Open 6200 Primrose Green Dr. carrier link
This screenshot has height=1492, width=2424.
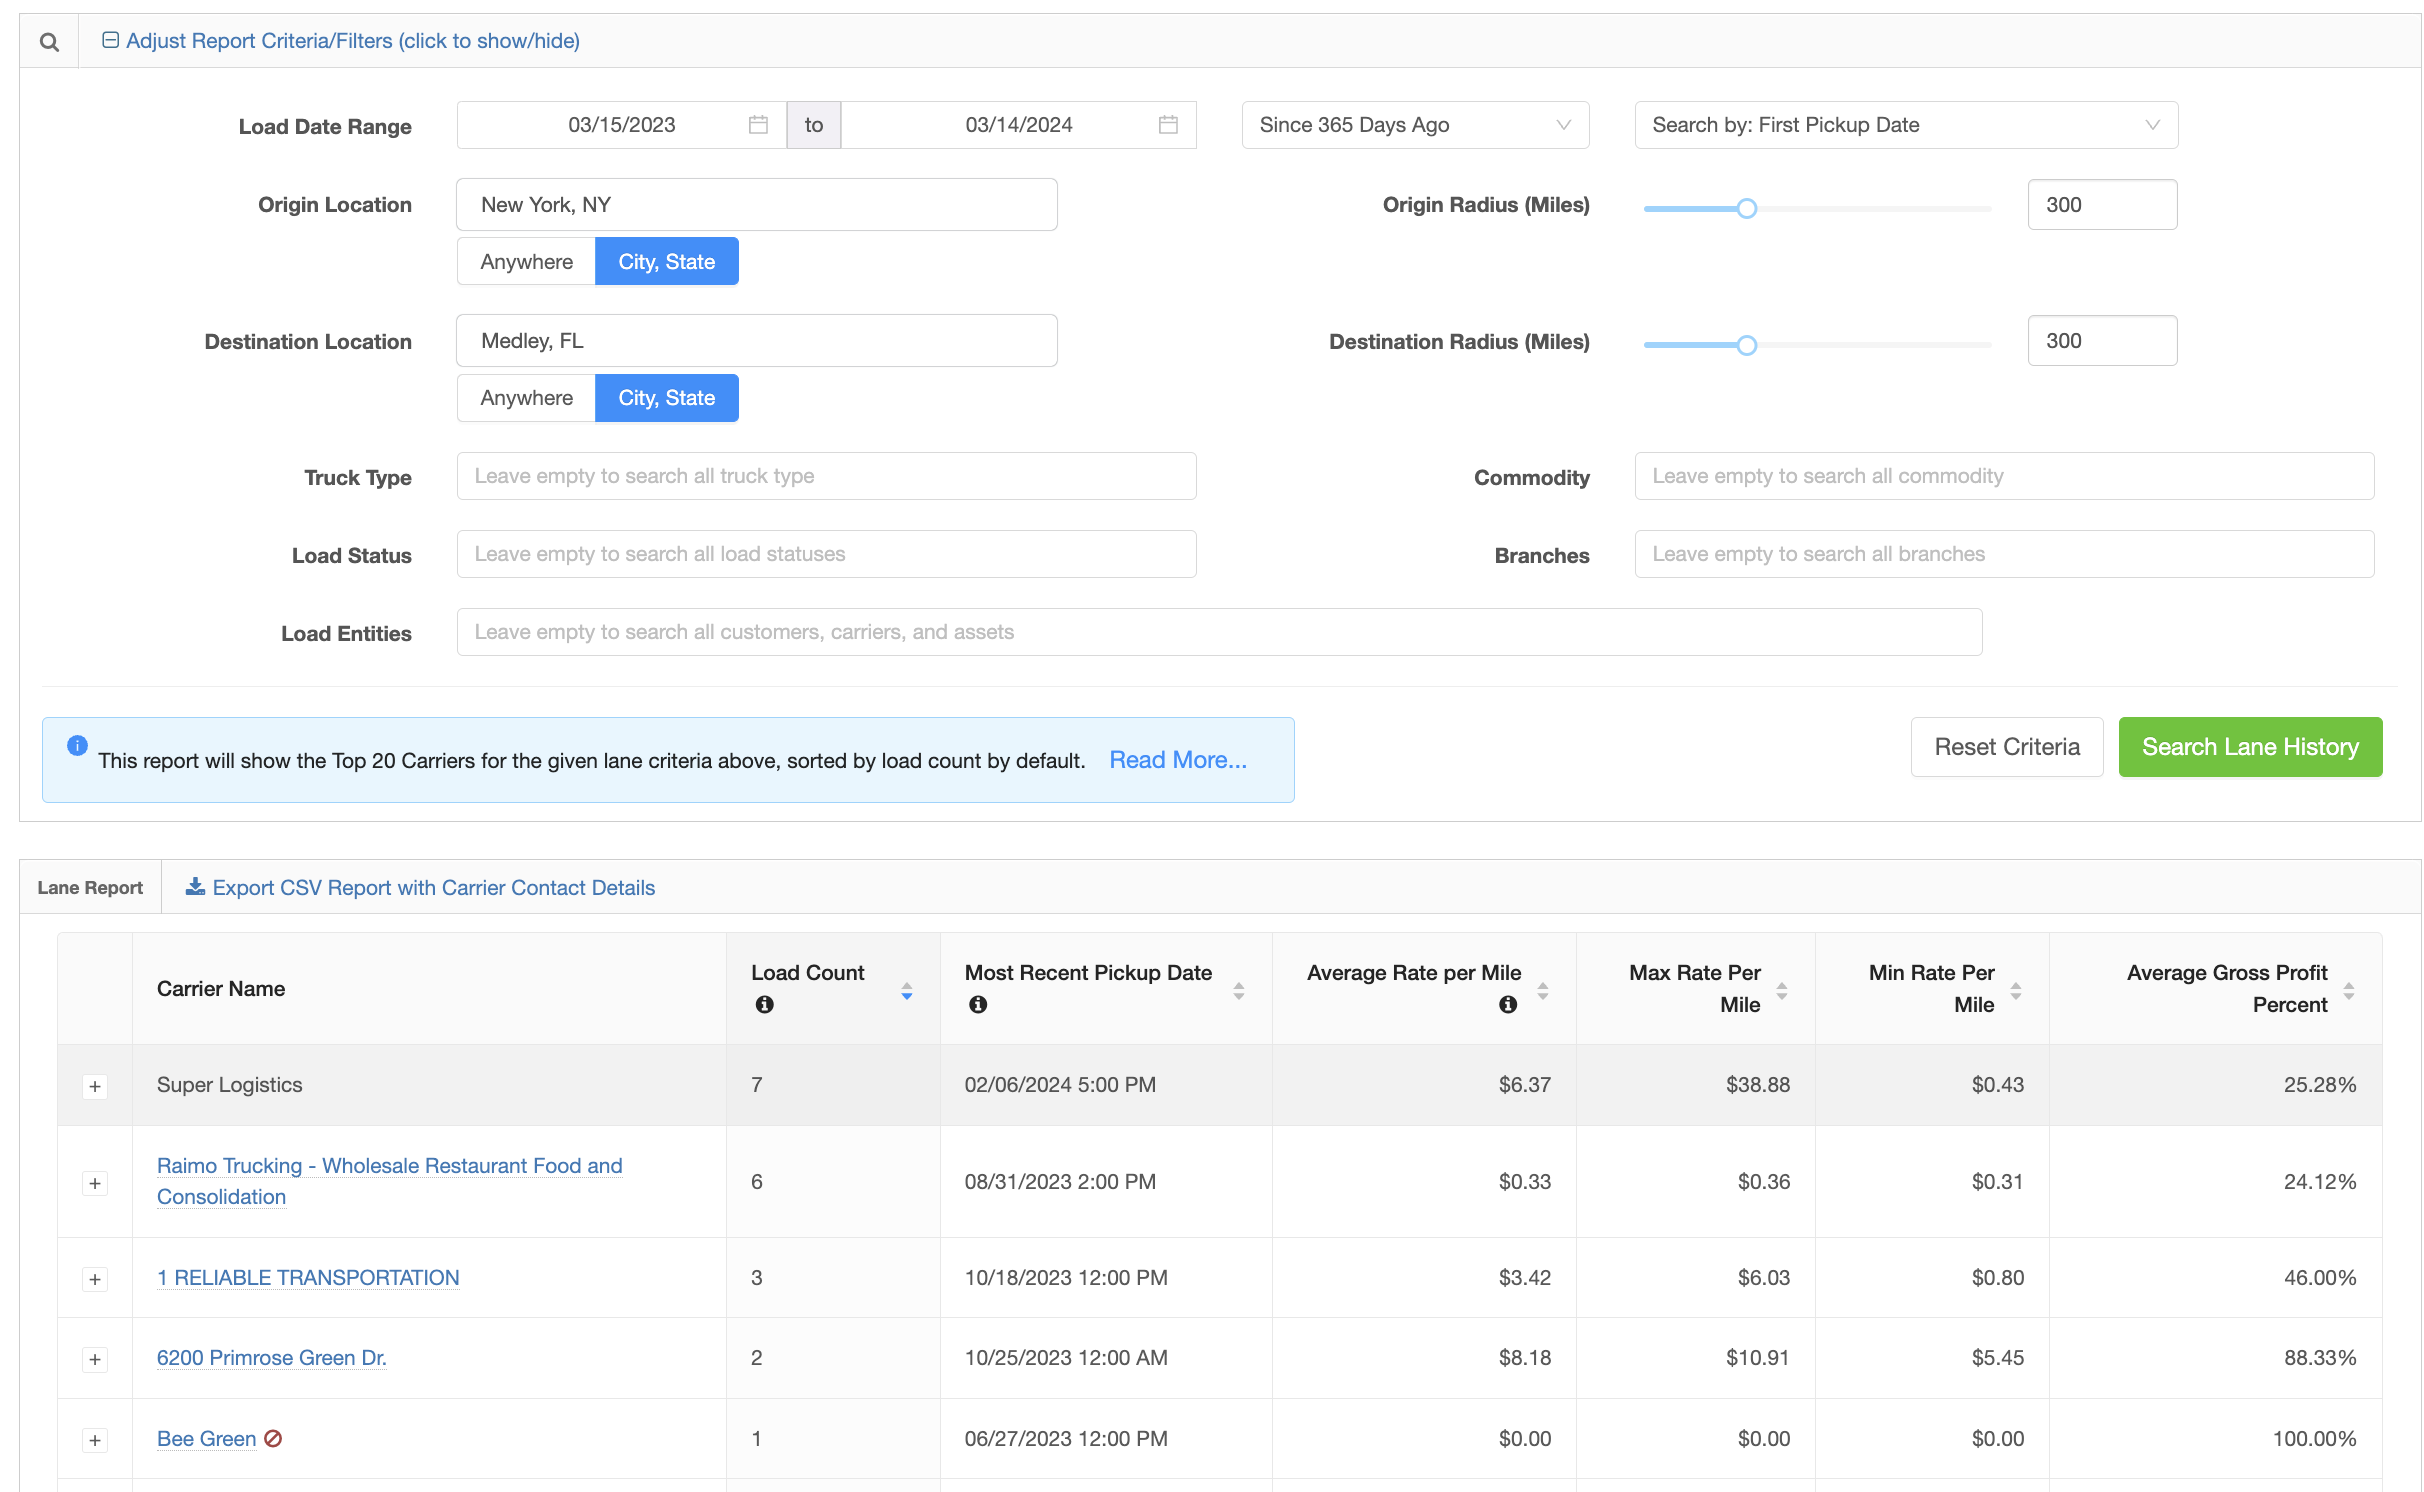point(271,1357)
